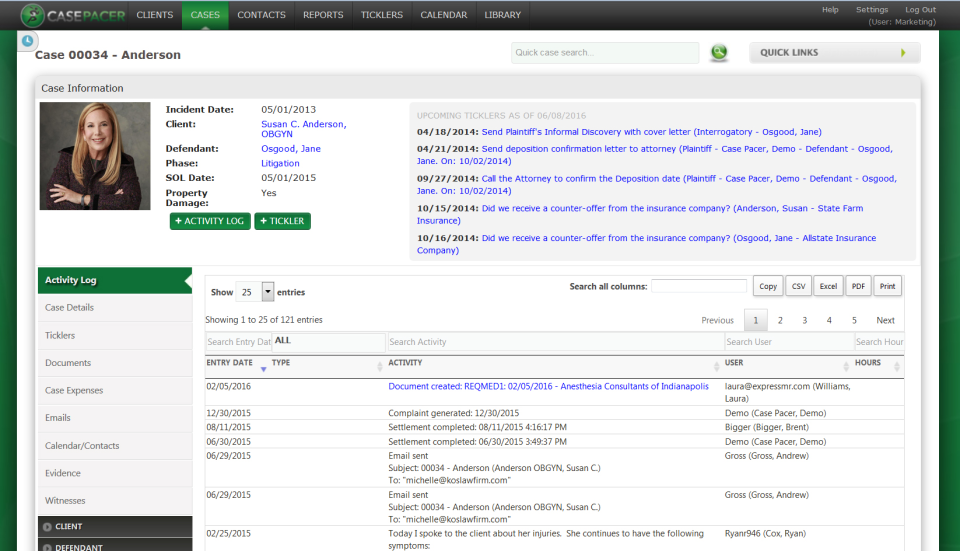This screenshot has width=960, height=551.
Task: Select Activity Log in the sidebar
Action: (x=115, y=280)
